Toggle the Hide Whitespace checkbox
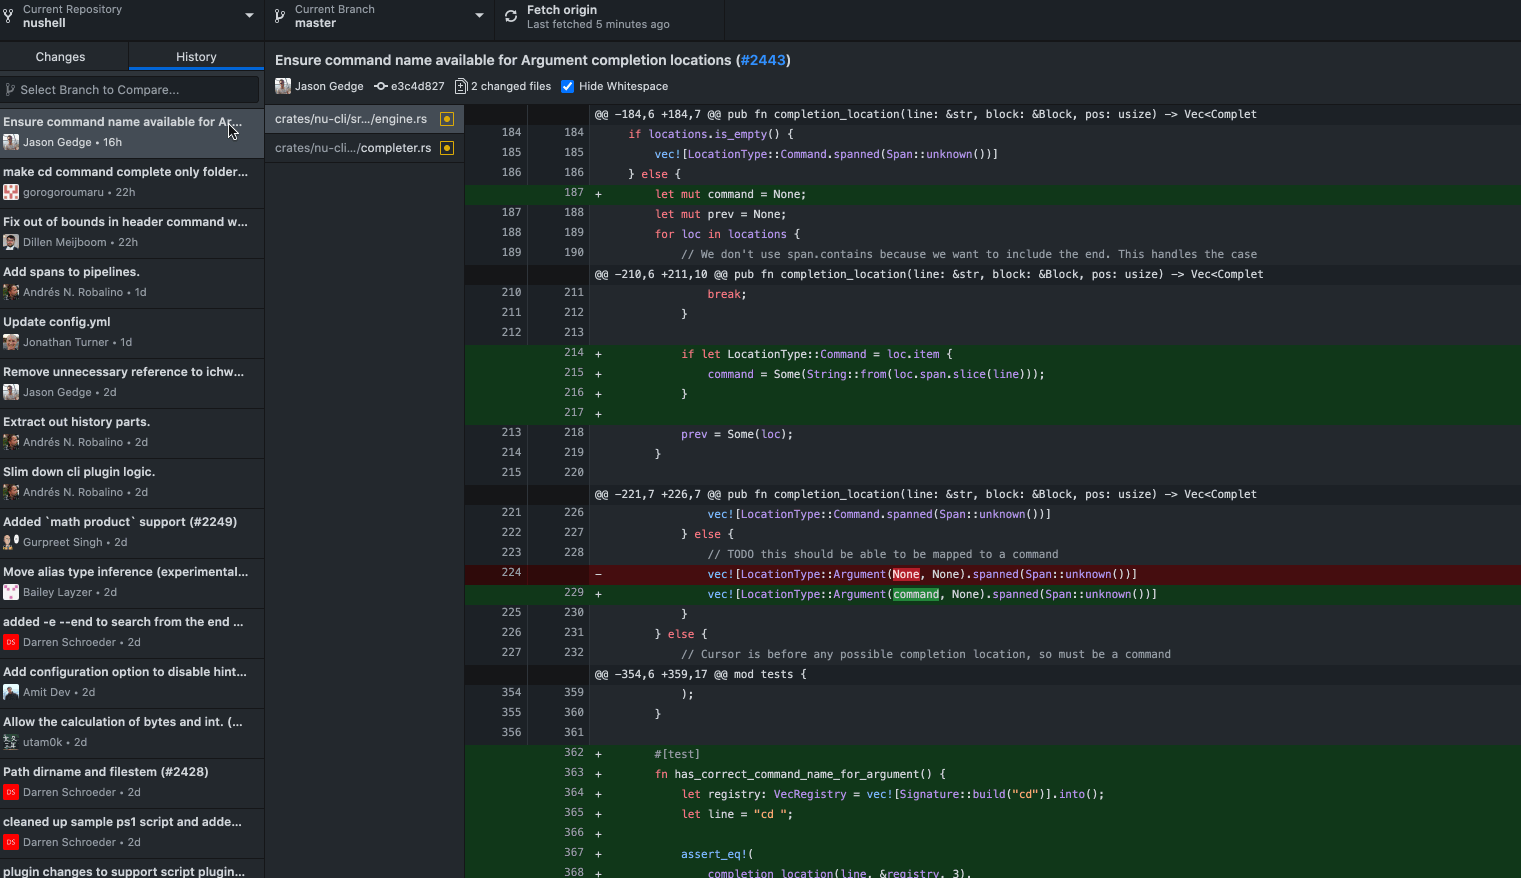The image size is (1521, 878). pos(568,87)
